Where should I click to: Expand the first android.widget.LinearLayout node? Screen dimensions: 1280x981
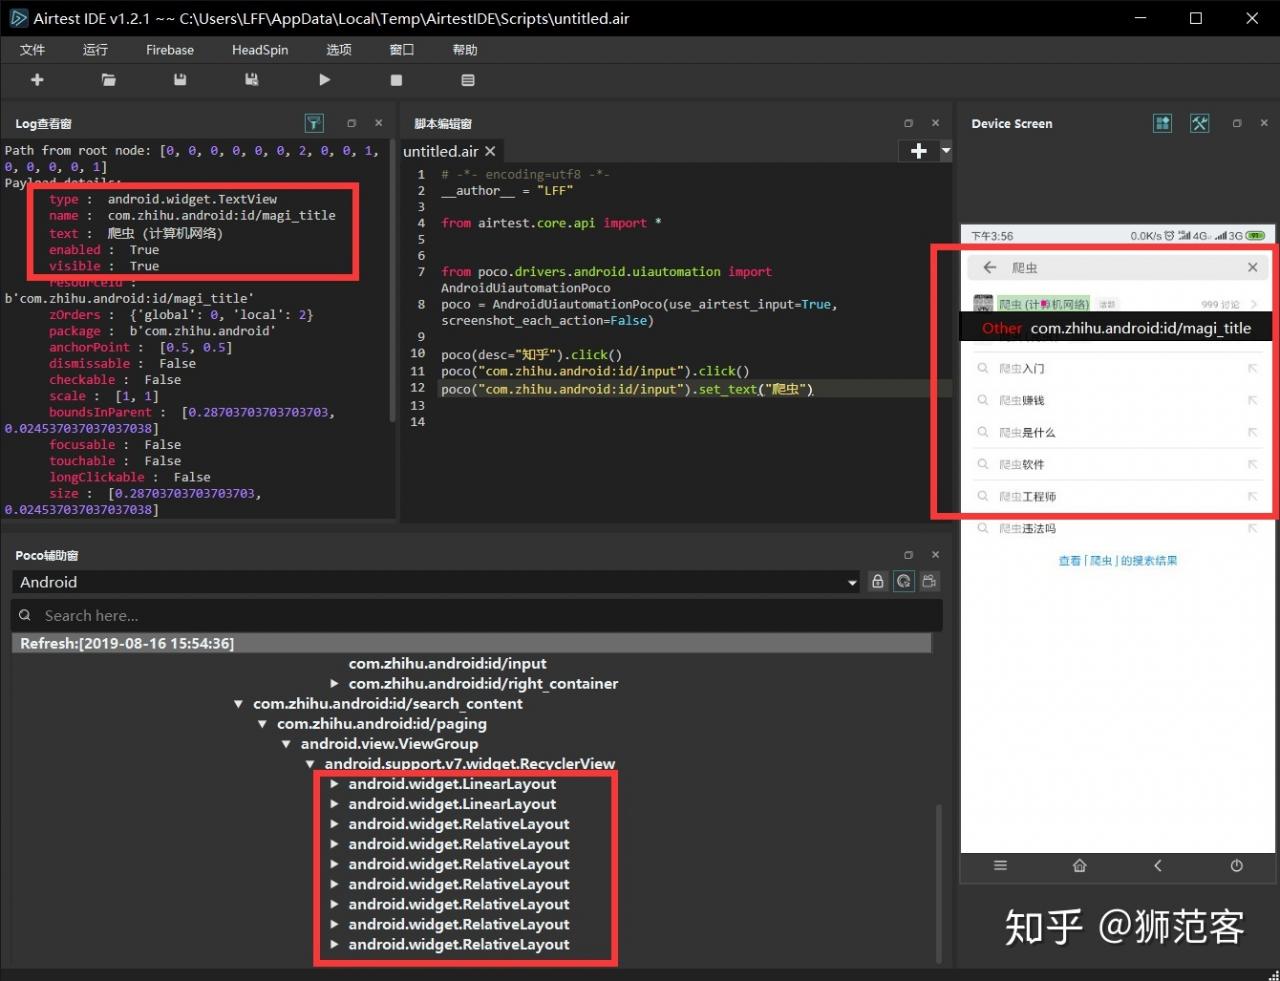click(x=334, y=784)
